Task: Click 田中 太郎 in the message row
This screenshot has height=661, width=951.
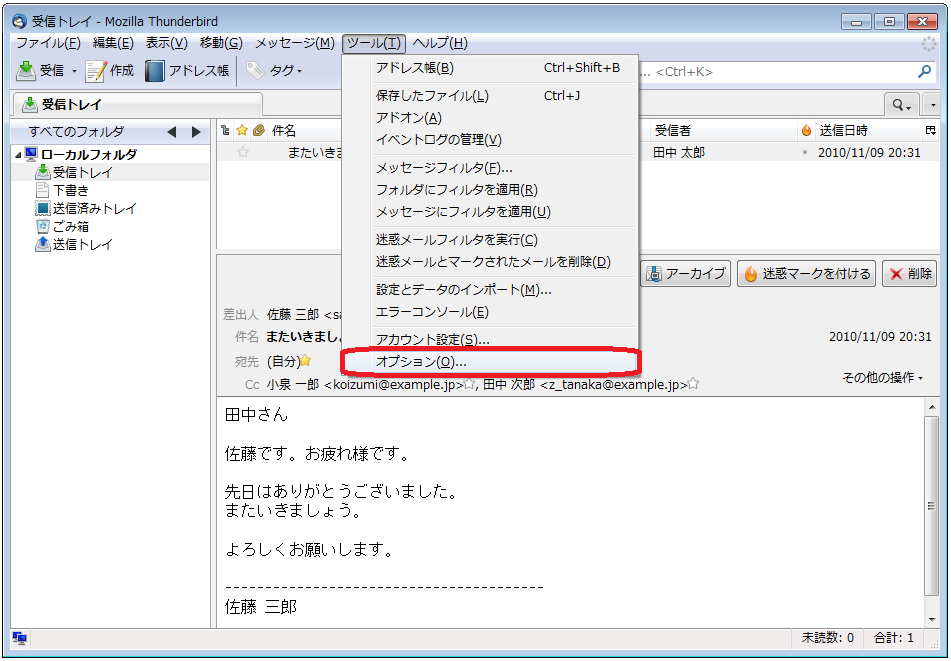Action: [679, 152]
